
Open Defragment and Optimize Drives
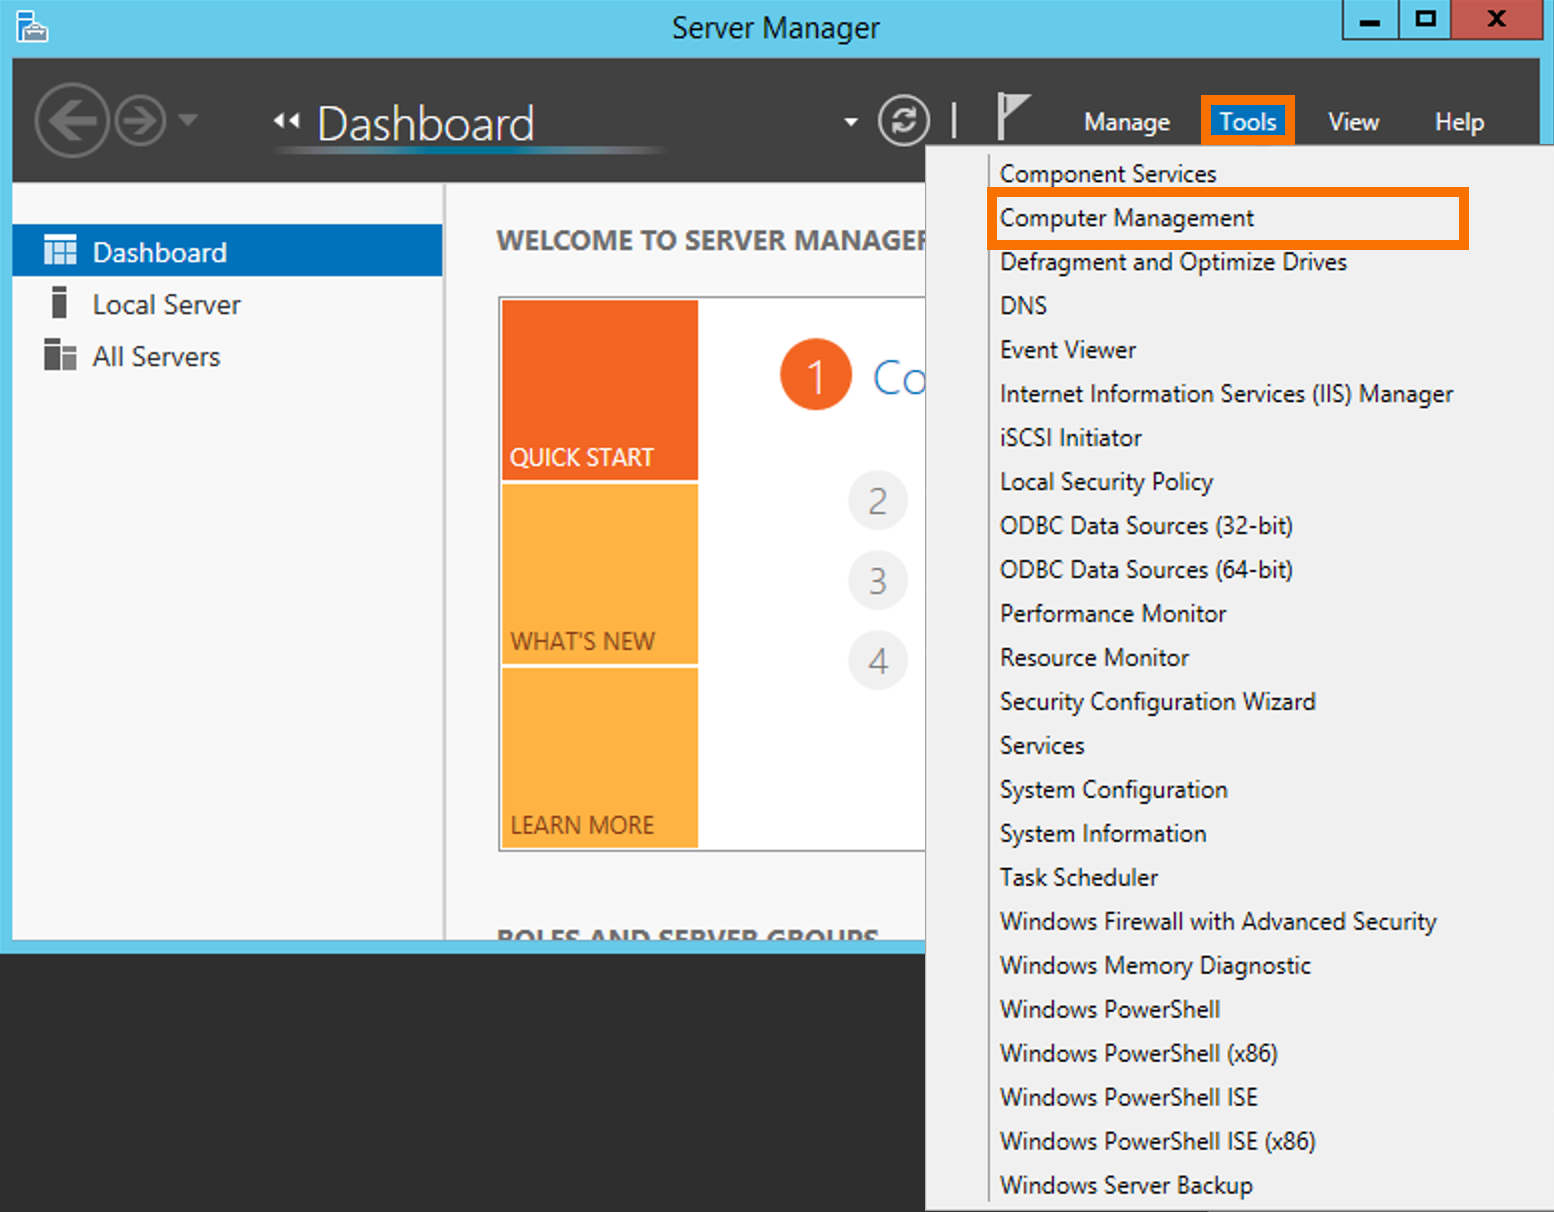1173,262
